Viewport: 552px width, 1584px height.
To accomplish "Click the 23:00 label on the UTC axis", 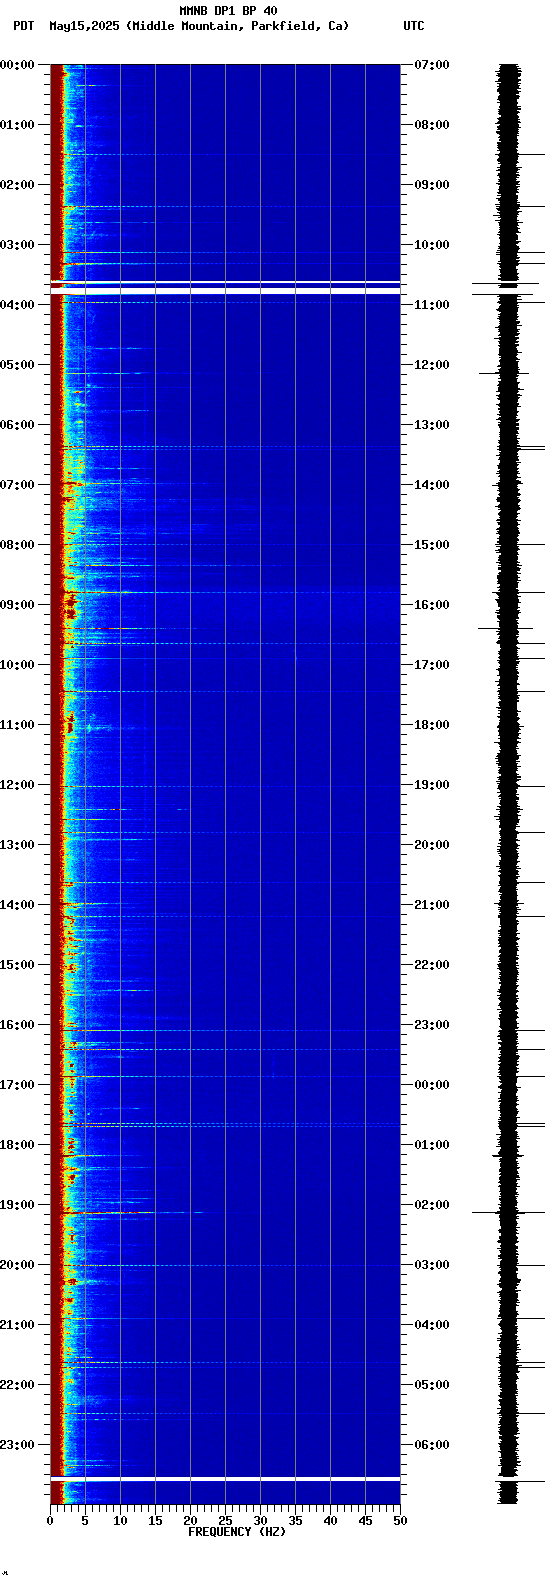I will pos(431,1025).
